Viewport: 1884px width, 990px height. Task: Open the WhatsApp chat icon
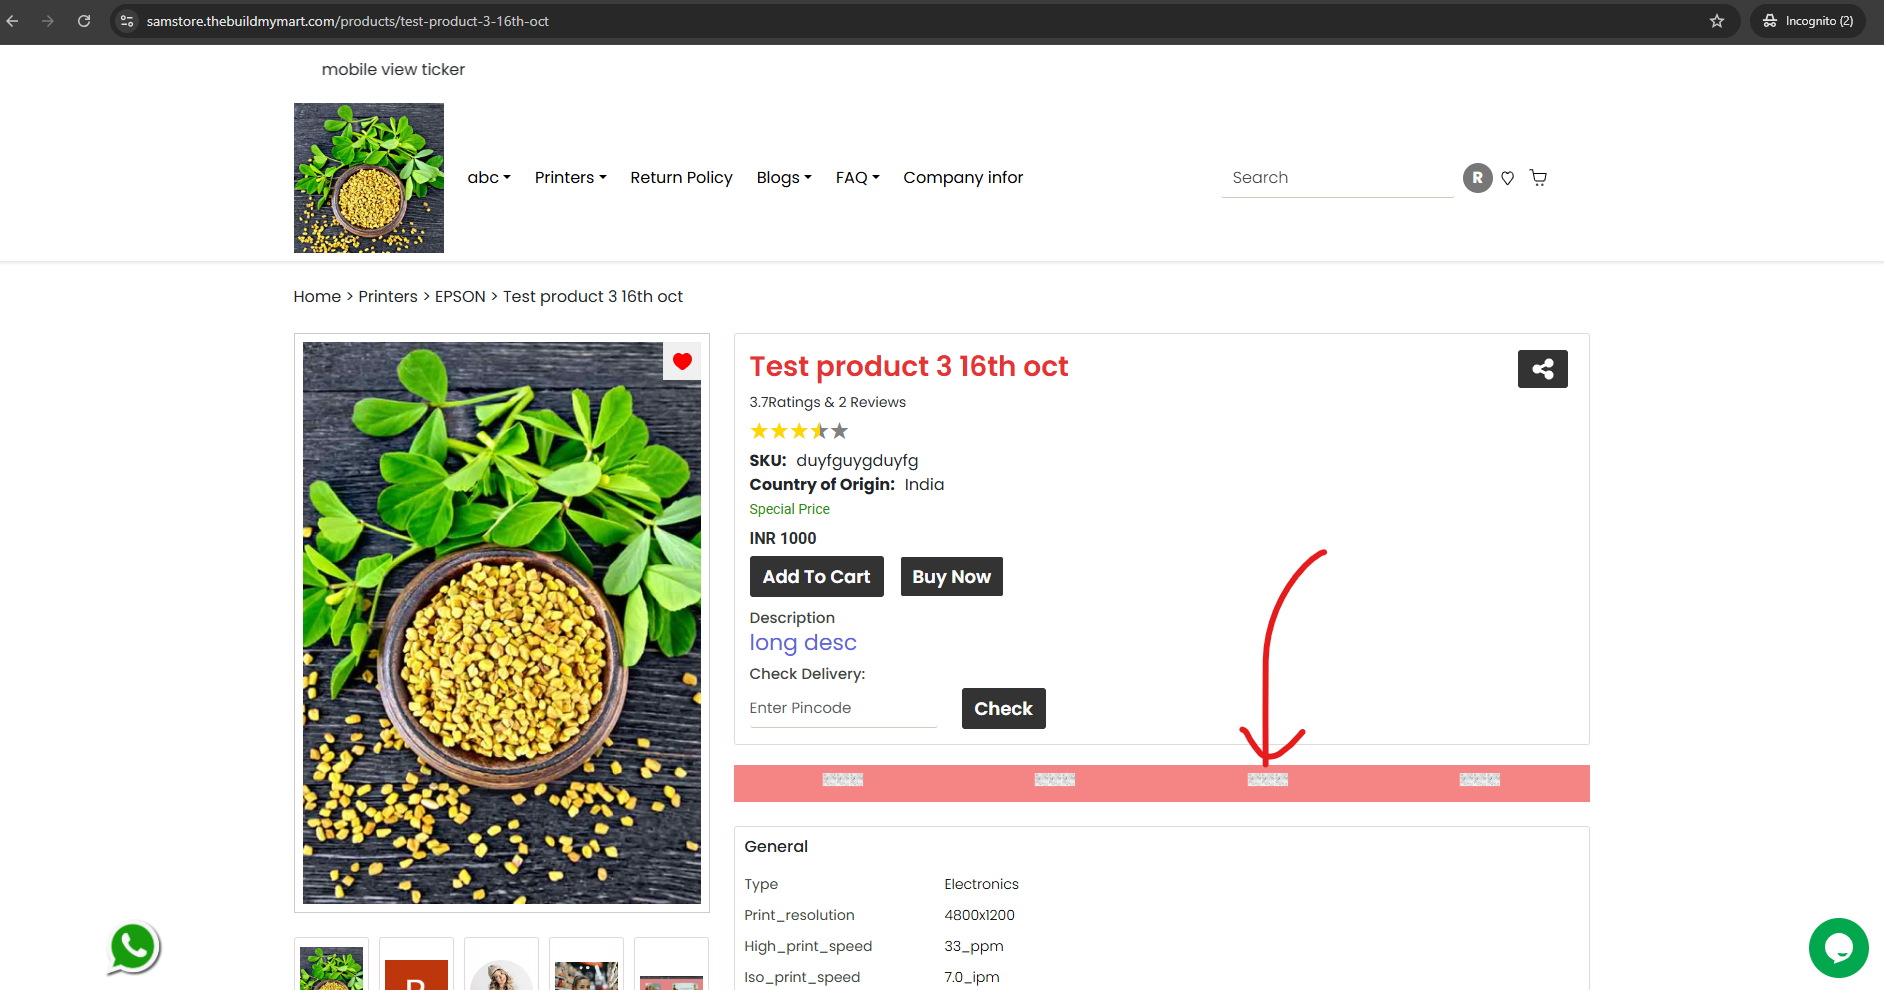click(x=133, y=947)
